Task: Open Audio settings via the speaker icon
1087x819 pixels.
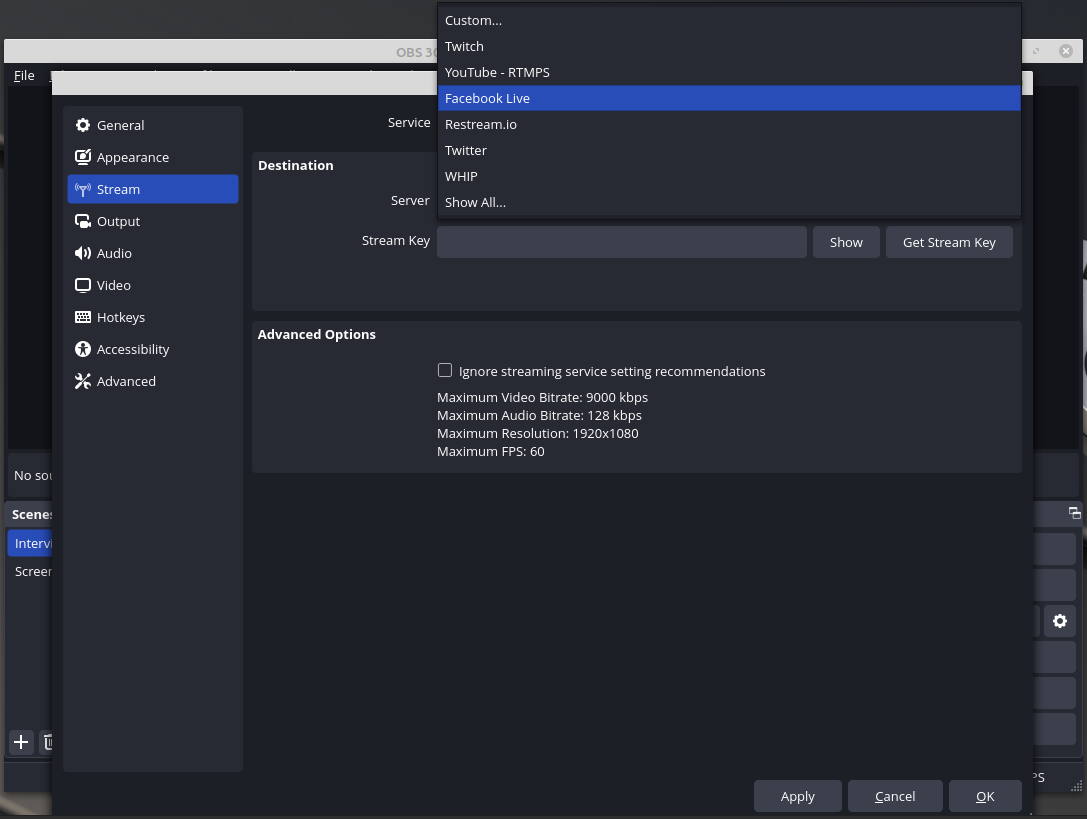Action: tap(82, 252)
